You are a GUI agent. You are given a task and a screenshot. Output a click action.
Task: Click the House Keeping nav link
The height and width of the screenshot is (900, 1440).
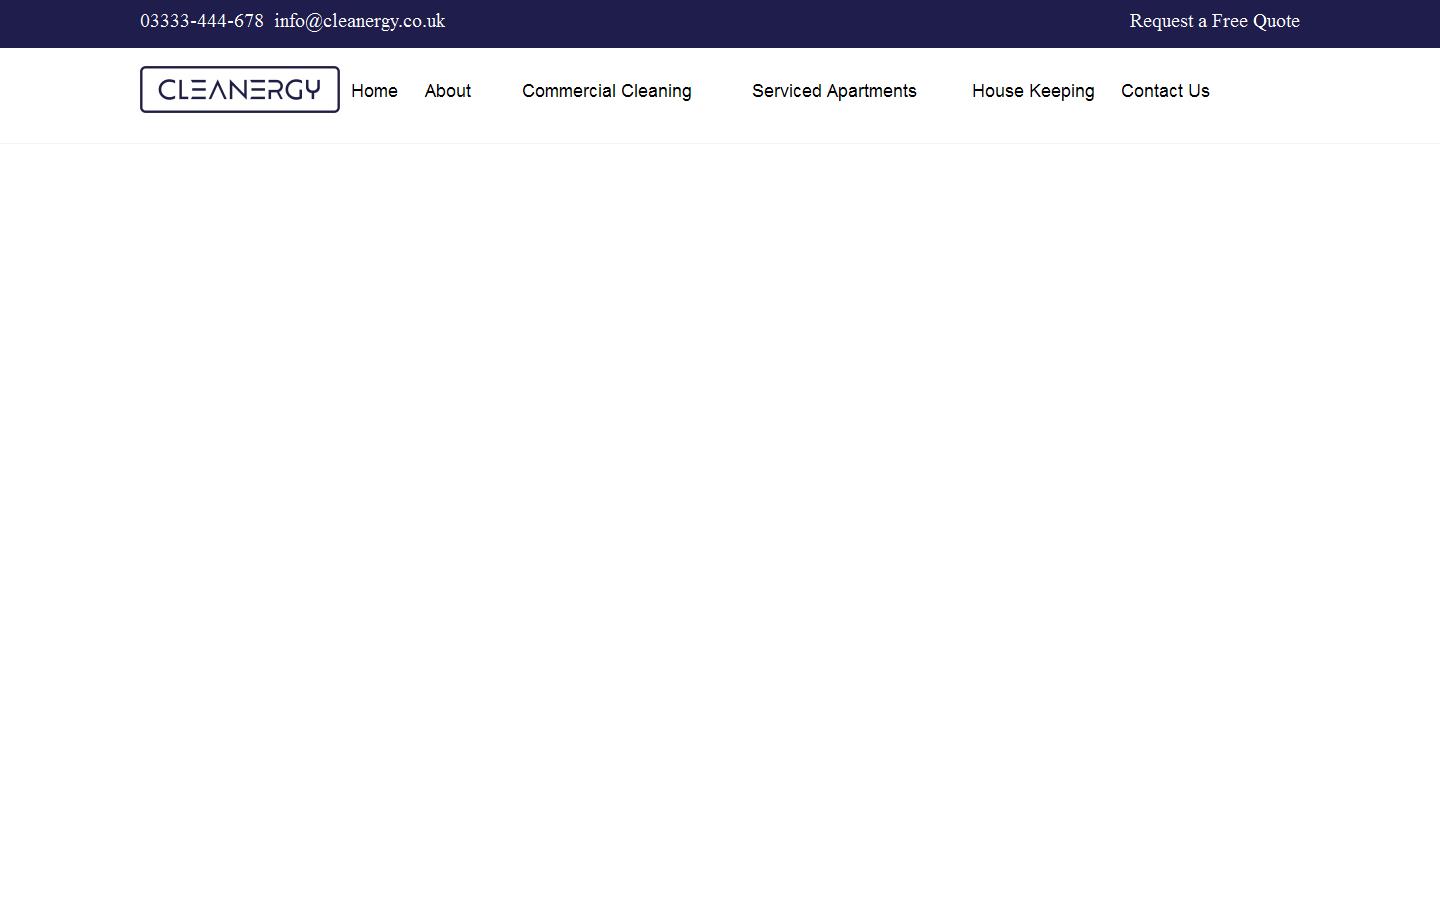point(1033,91)
